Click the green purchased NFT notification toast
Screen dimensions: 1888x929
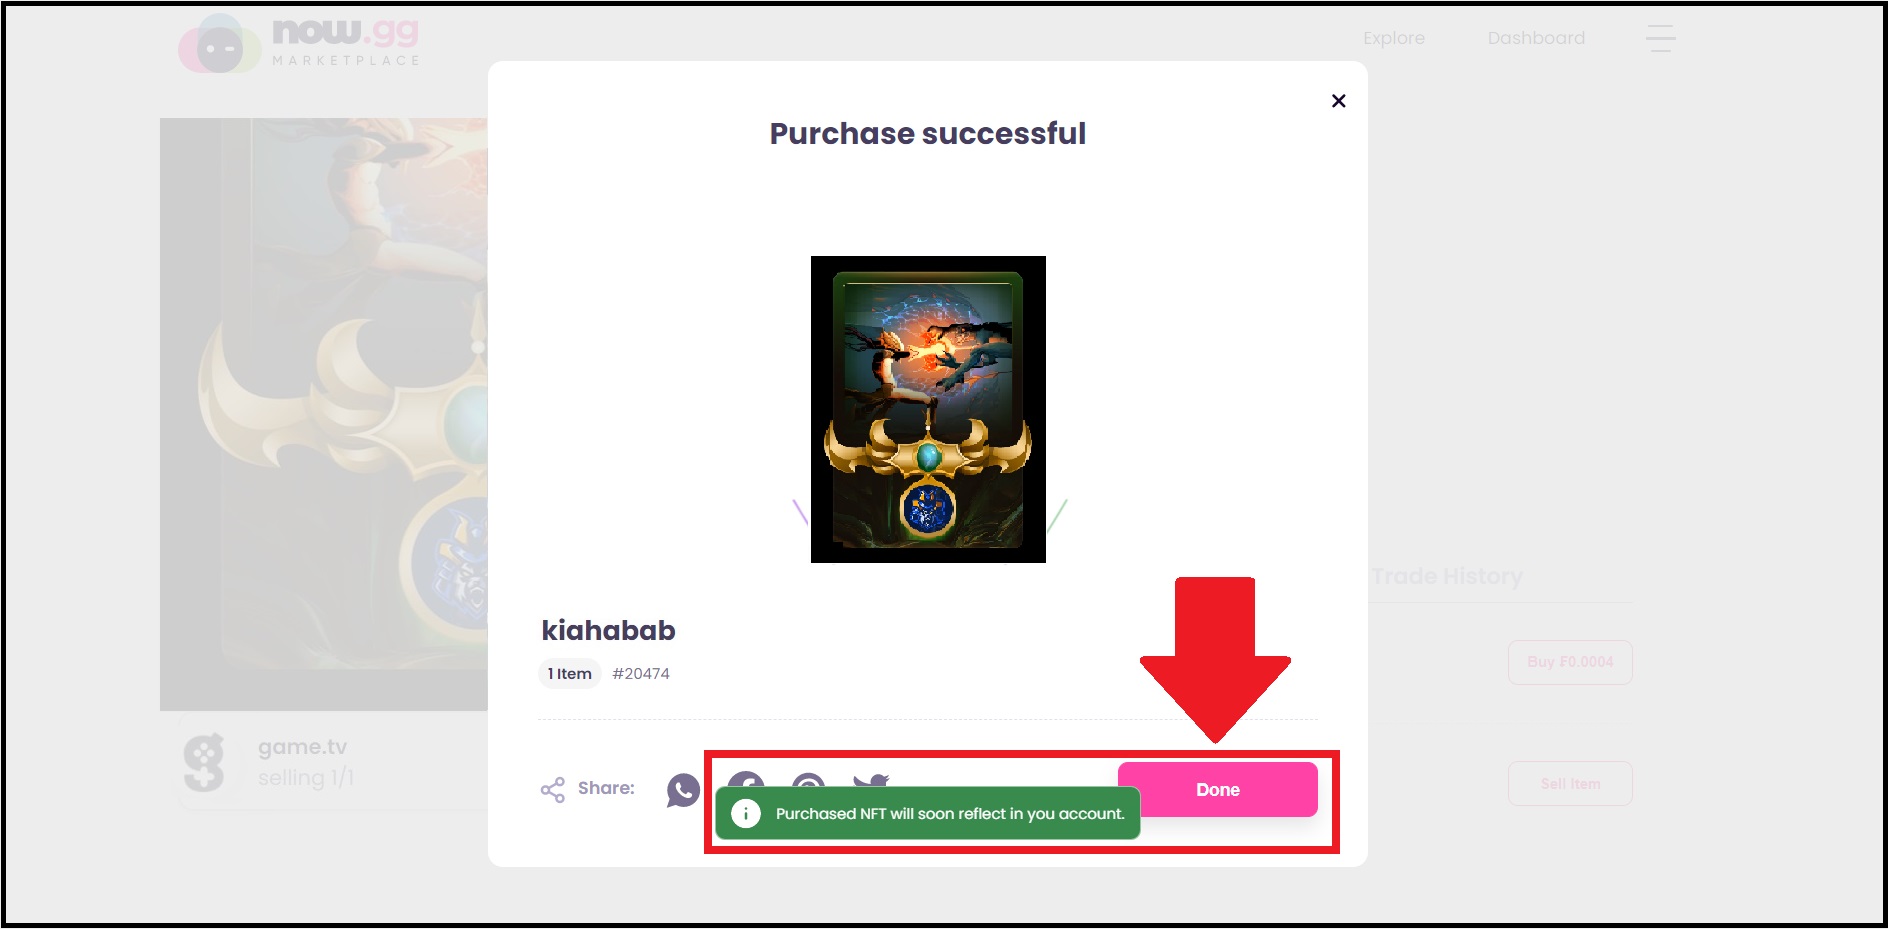928,814
